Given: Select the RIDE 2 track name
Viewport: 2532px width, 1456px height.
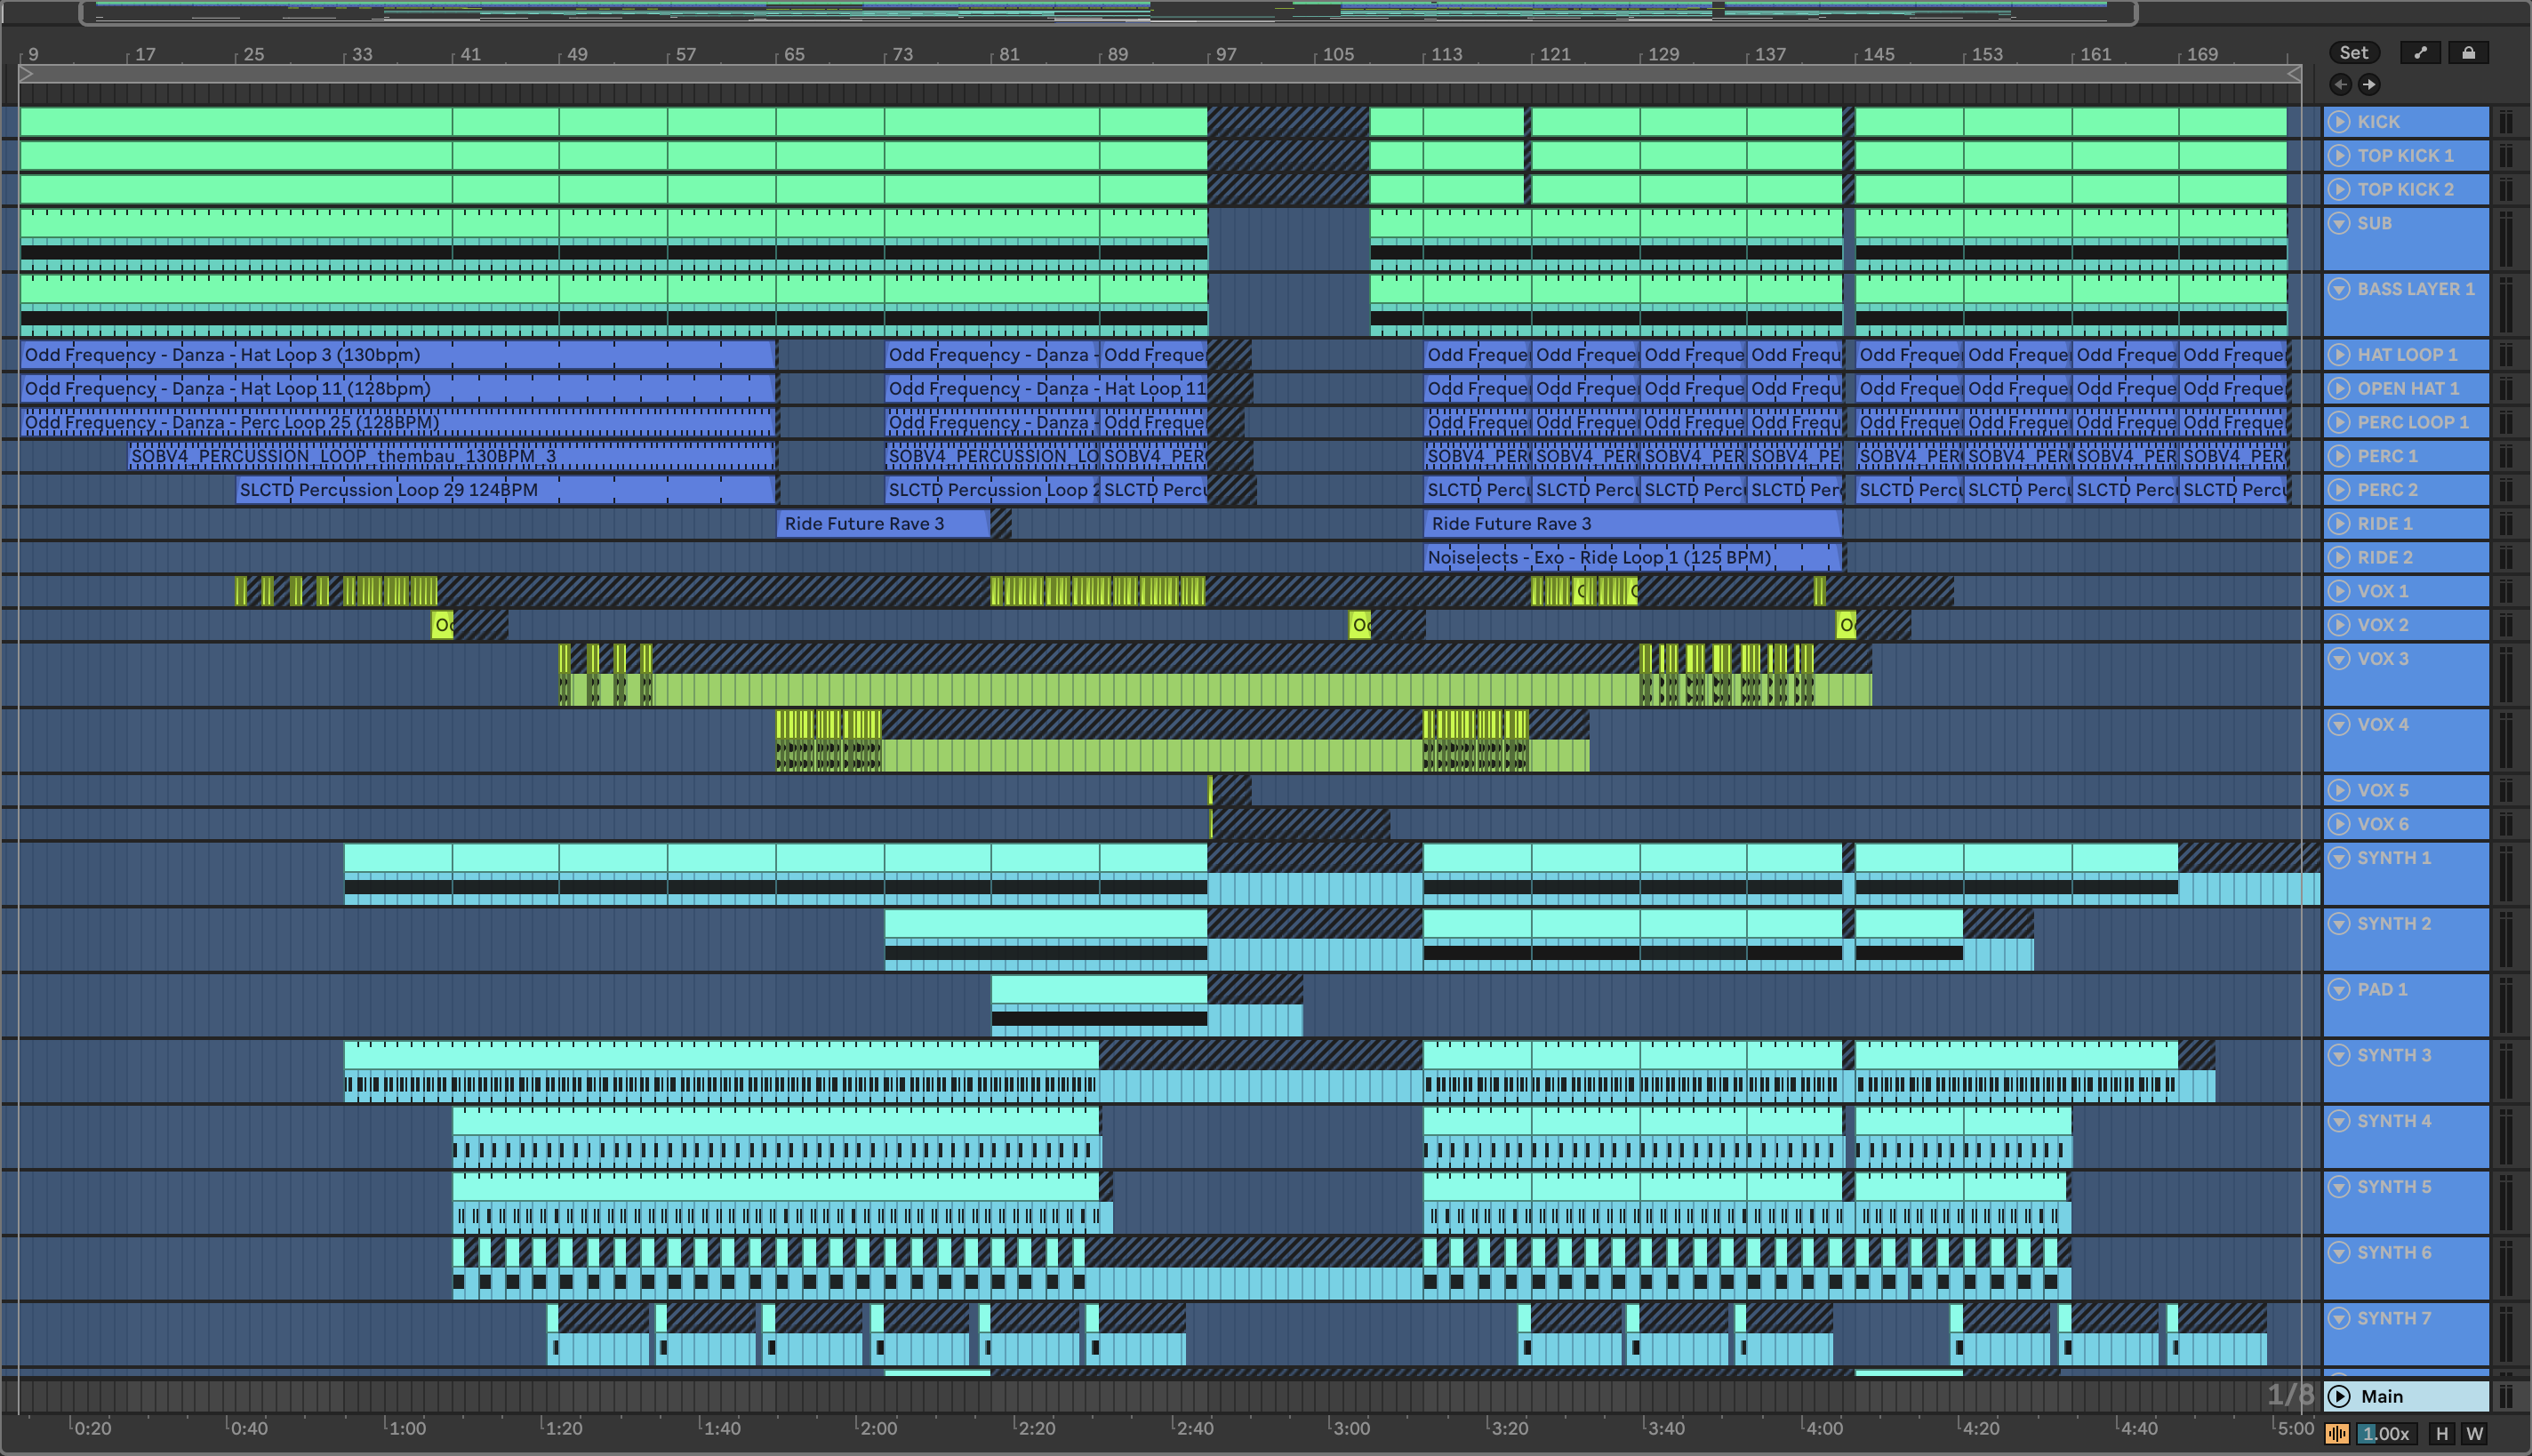Looking at the screenshot, I should pyautogui.click(x=2385, y=557).
